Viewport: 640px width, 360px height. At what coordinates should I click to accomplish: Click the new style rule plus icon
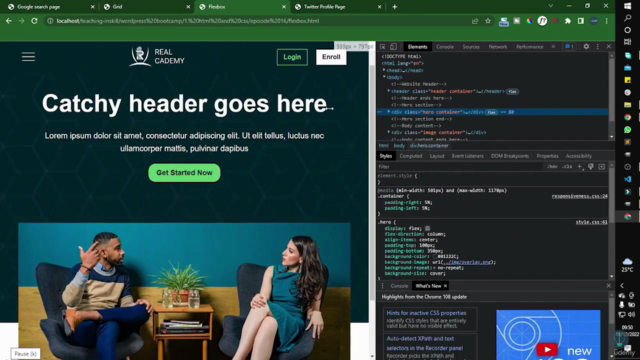click(580, 167)
